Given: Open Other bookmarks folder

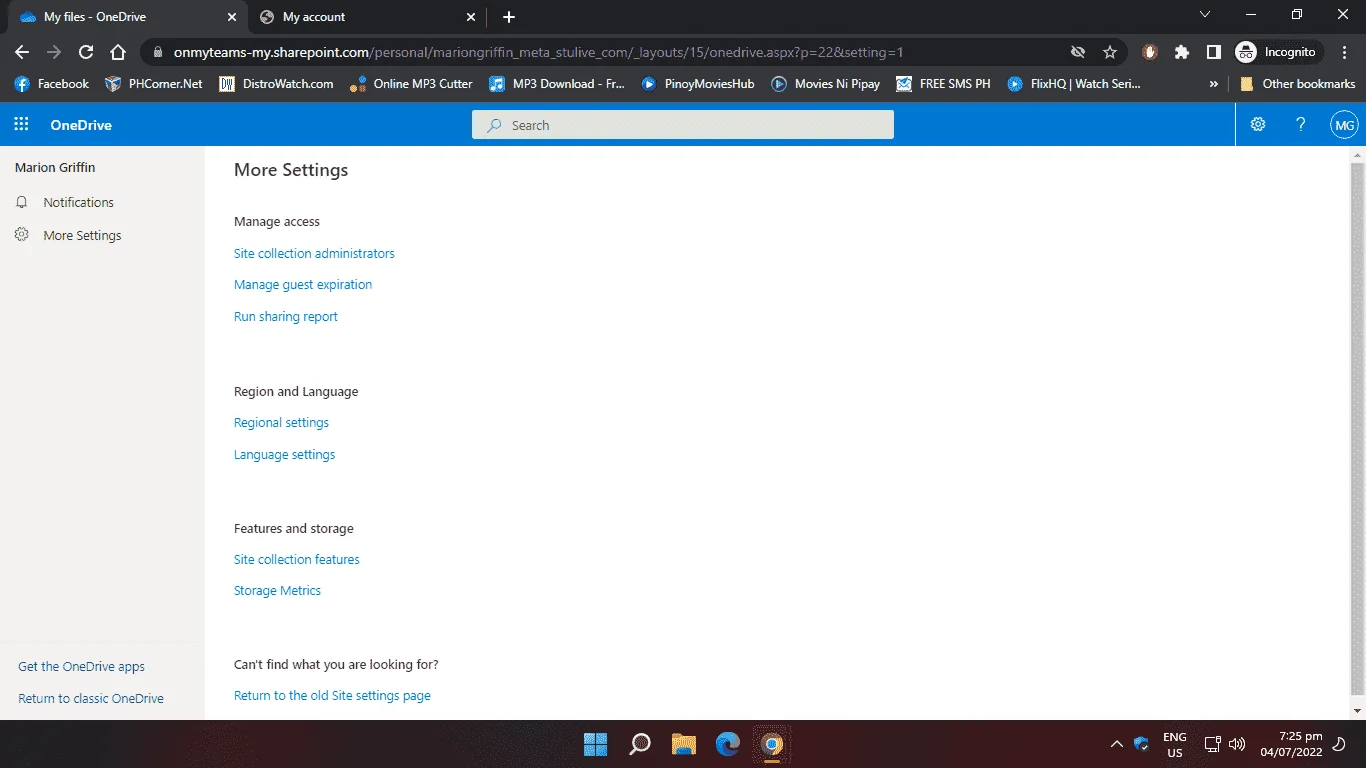Looking at the screenshot, I should point(1298,84).
